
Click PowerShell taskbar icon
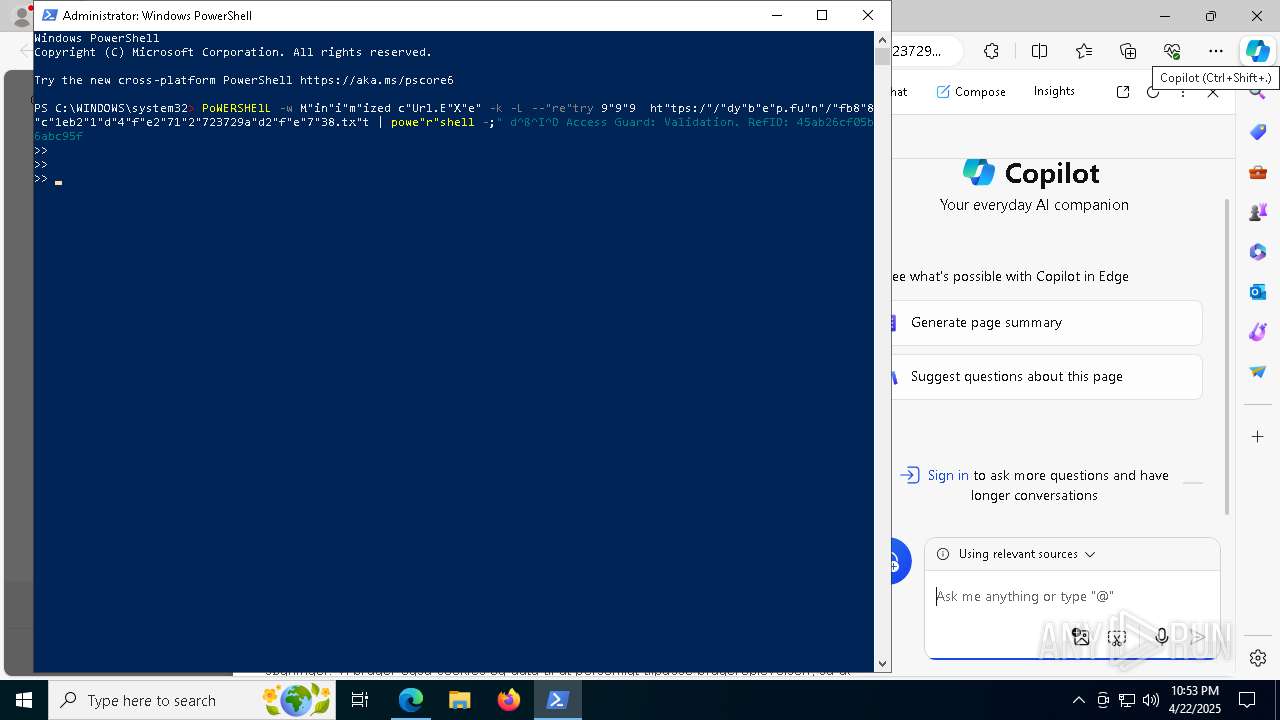pyautogui.click(x=557, y=700)
